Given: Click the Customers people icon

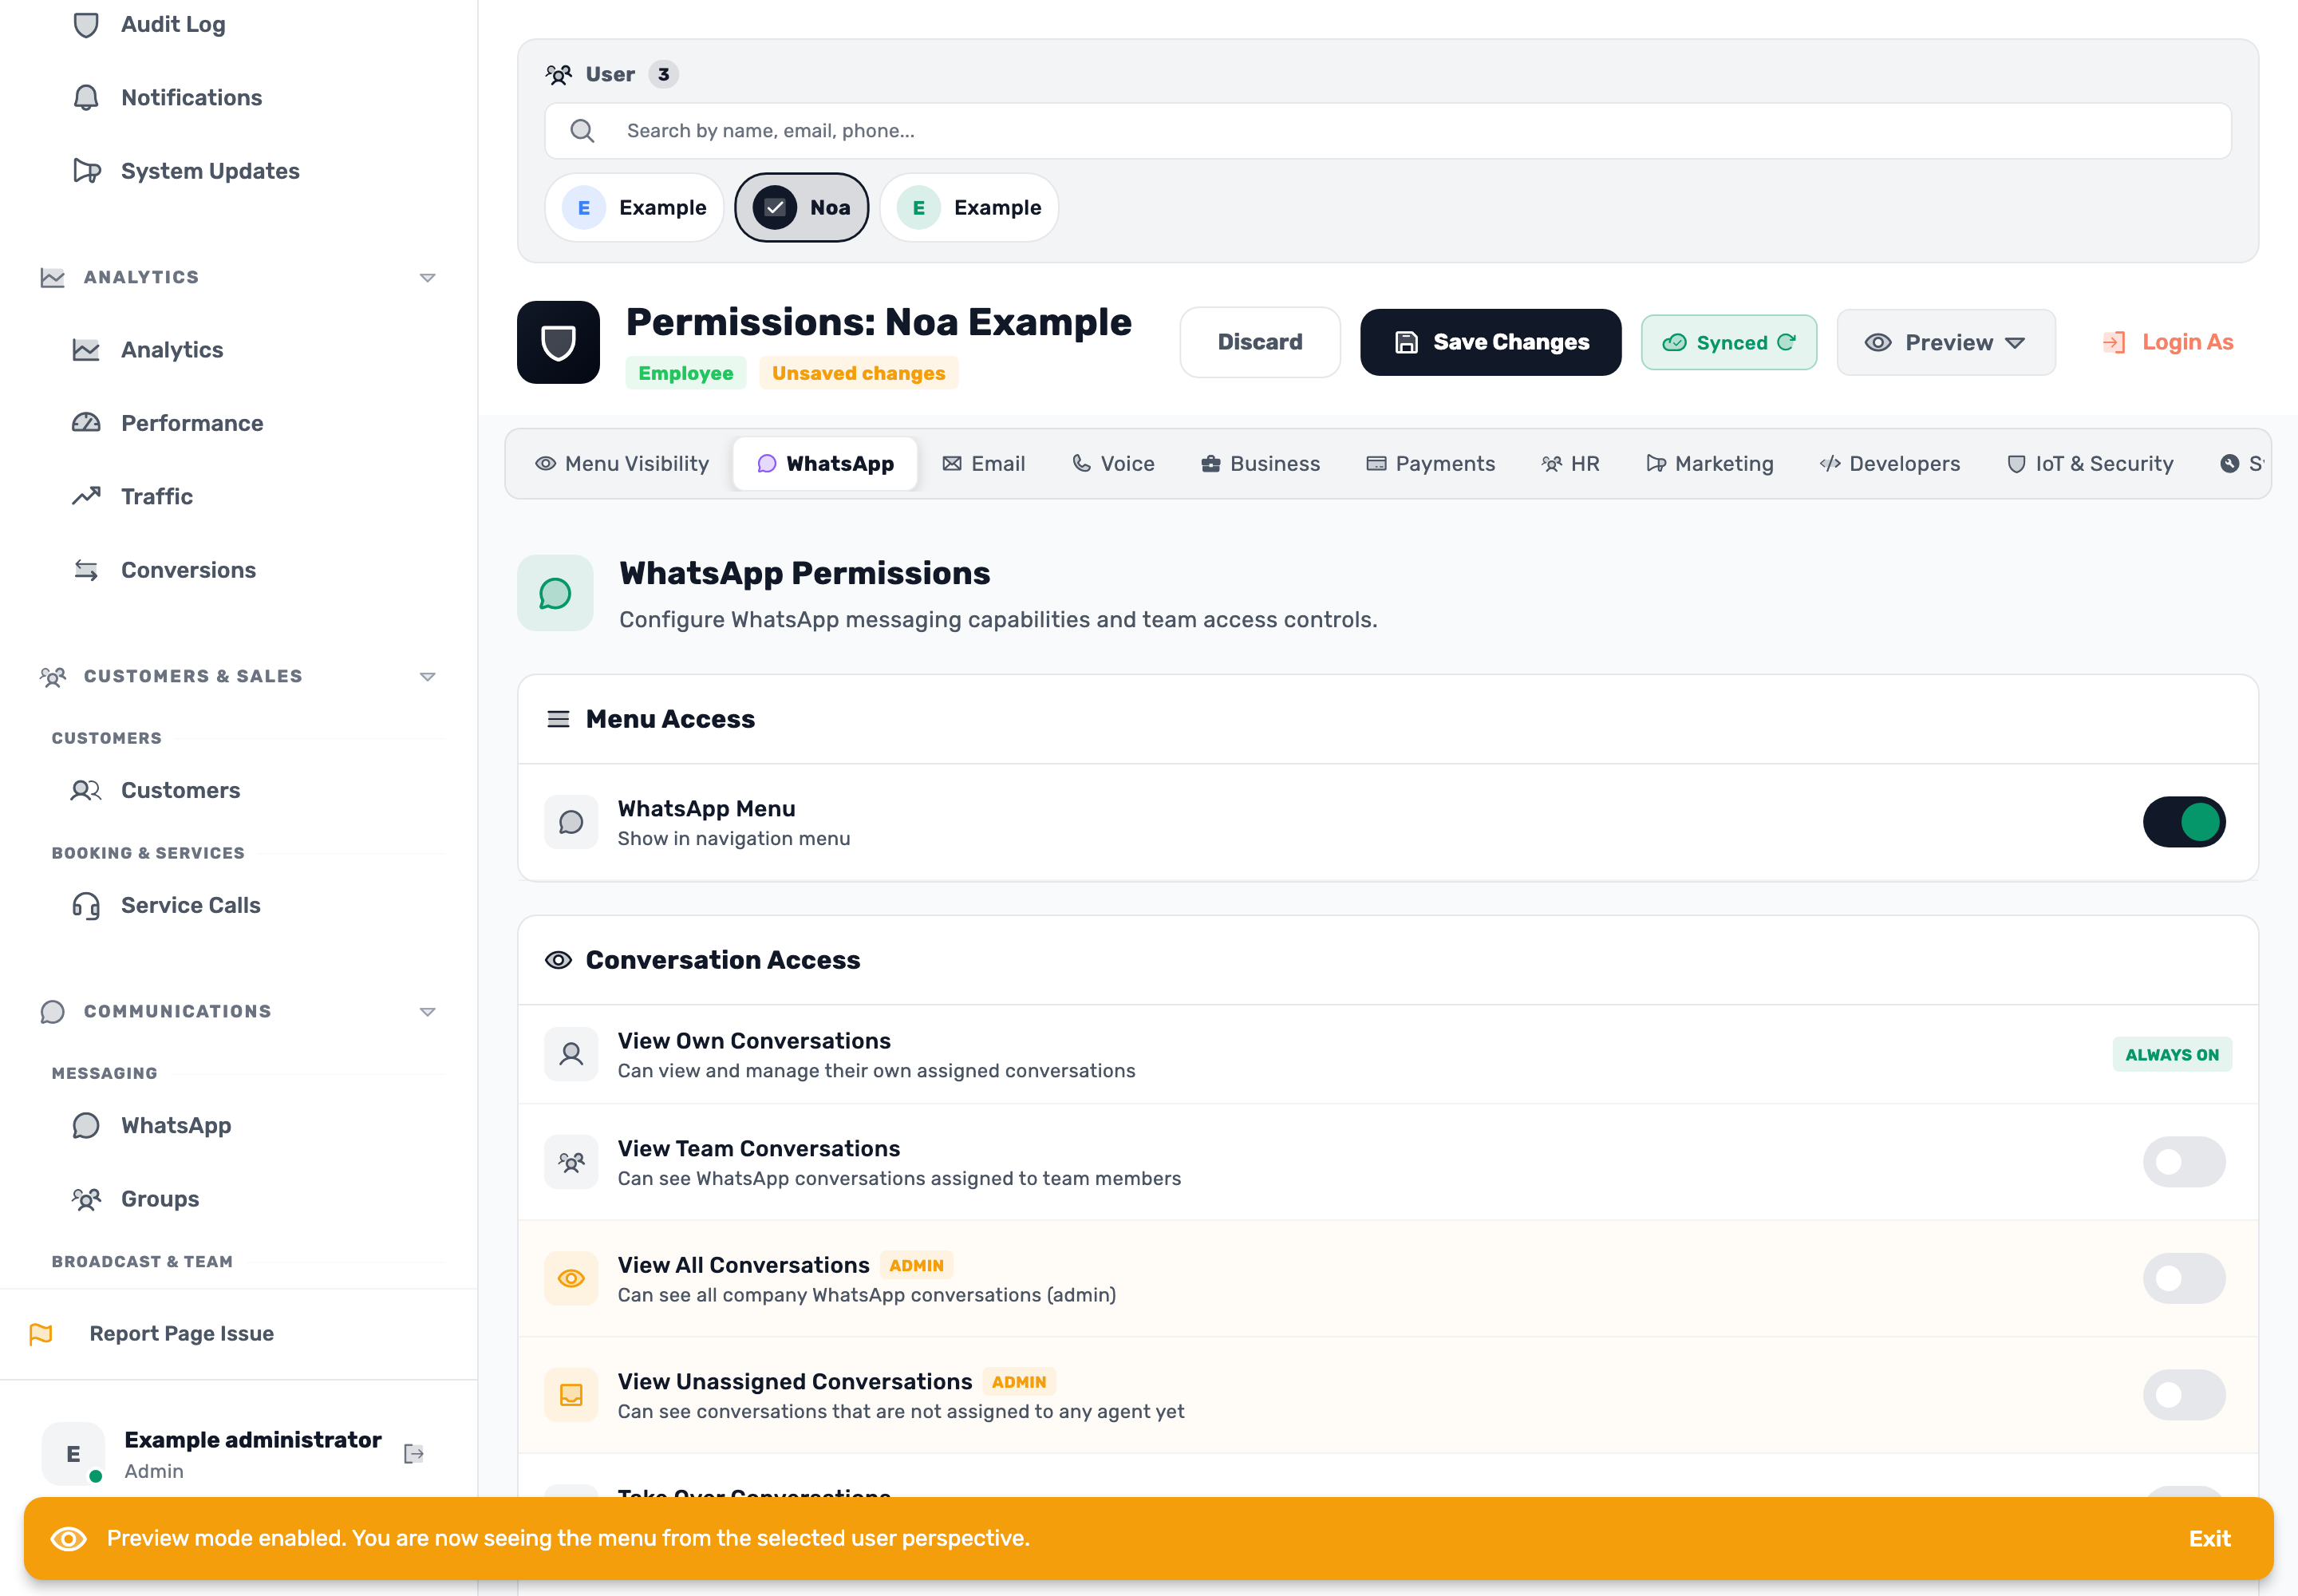Looking at the screenshot, I should [86, 790].
